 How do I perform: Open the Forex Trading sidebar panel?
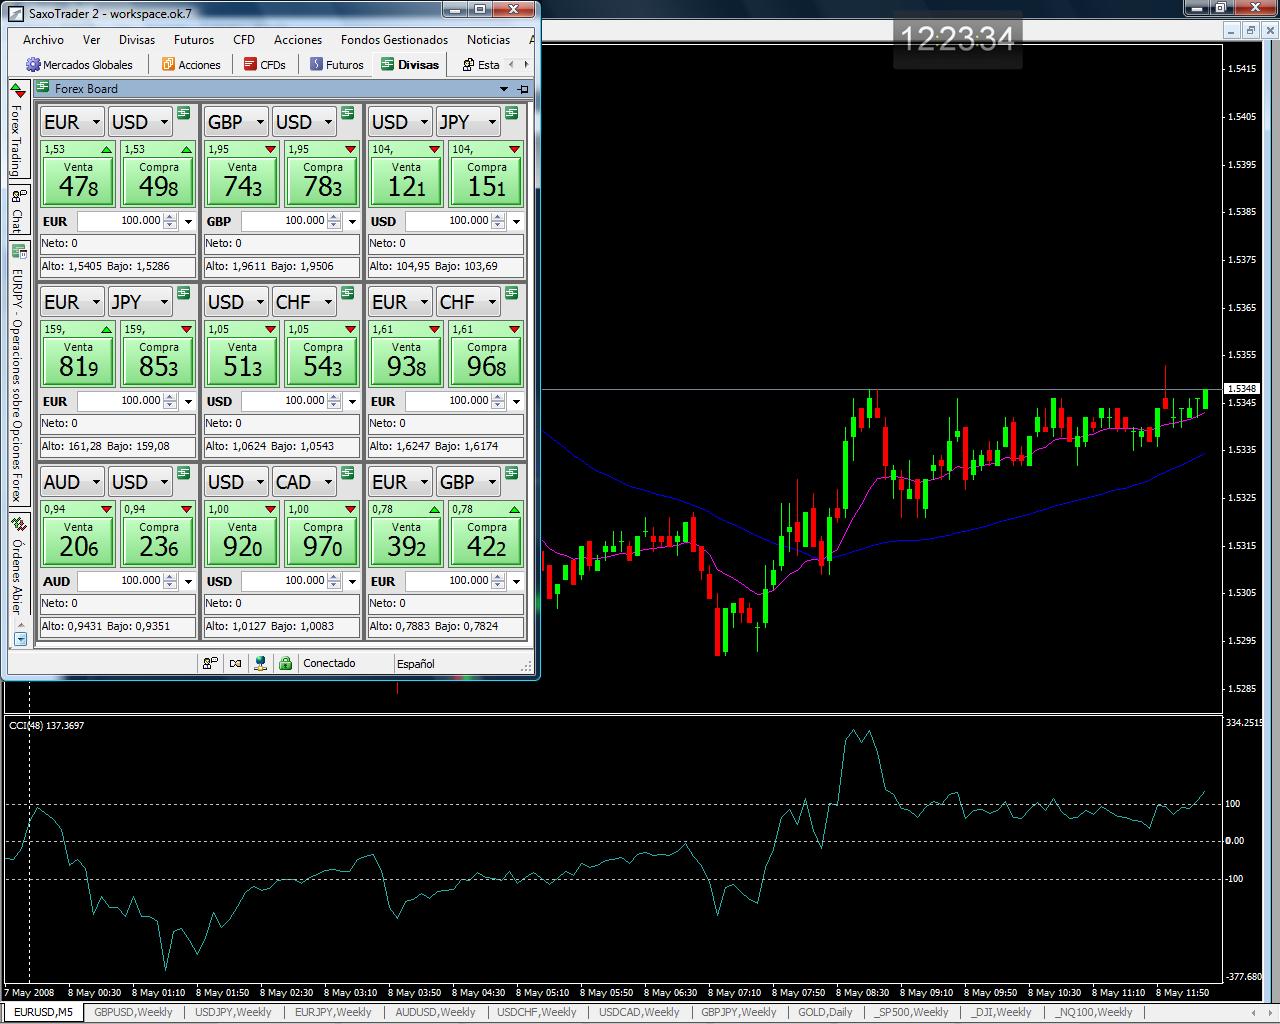point(17,130)
